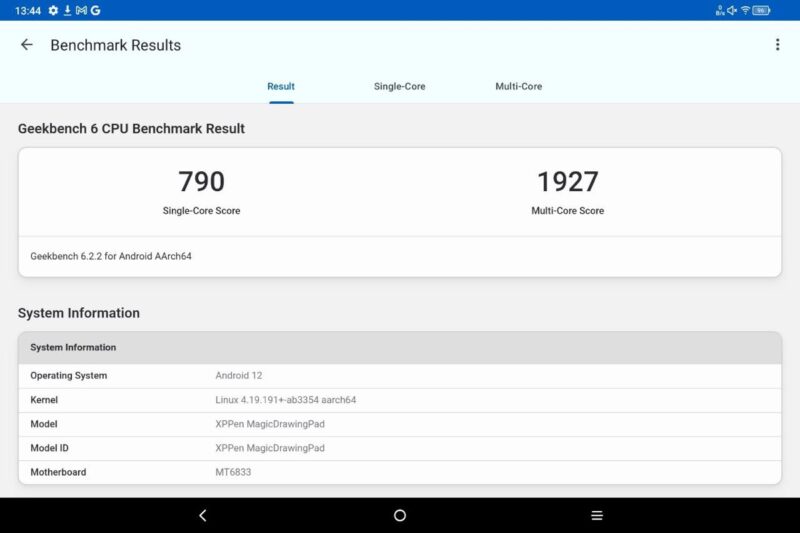
Task: Switch to the Multi-Core tab
Action: pos(518,87)
